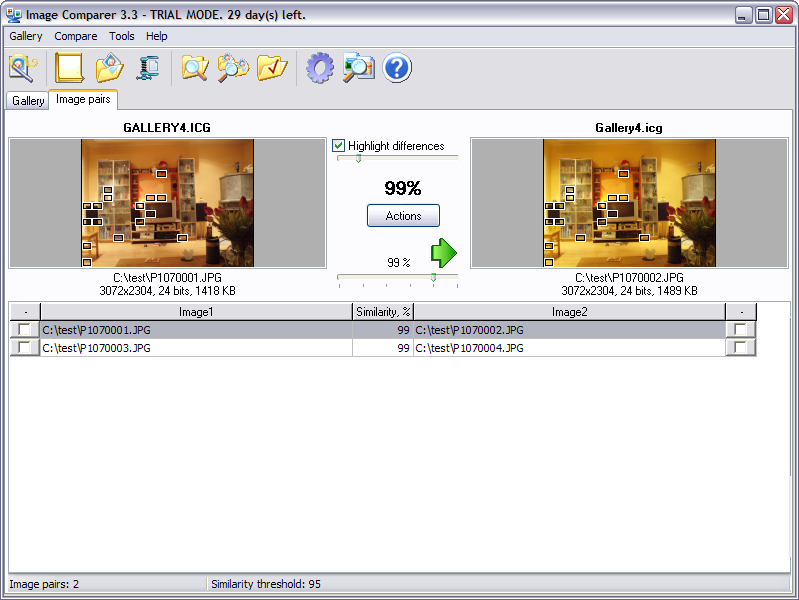Click left dash column header
The height and width of the screenshot is (600, 799).
click(x=25, y=312)
